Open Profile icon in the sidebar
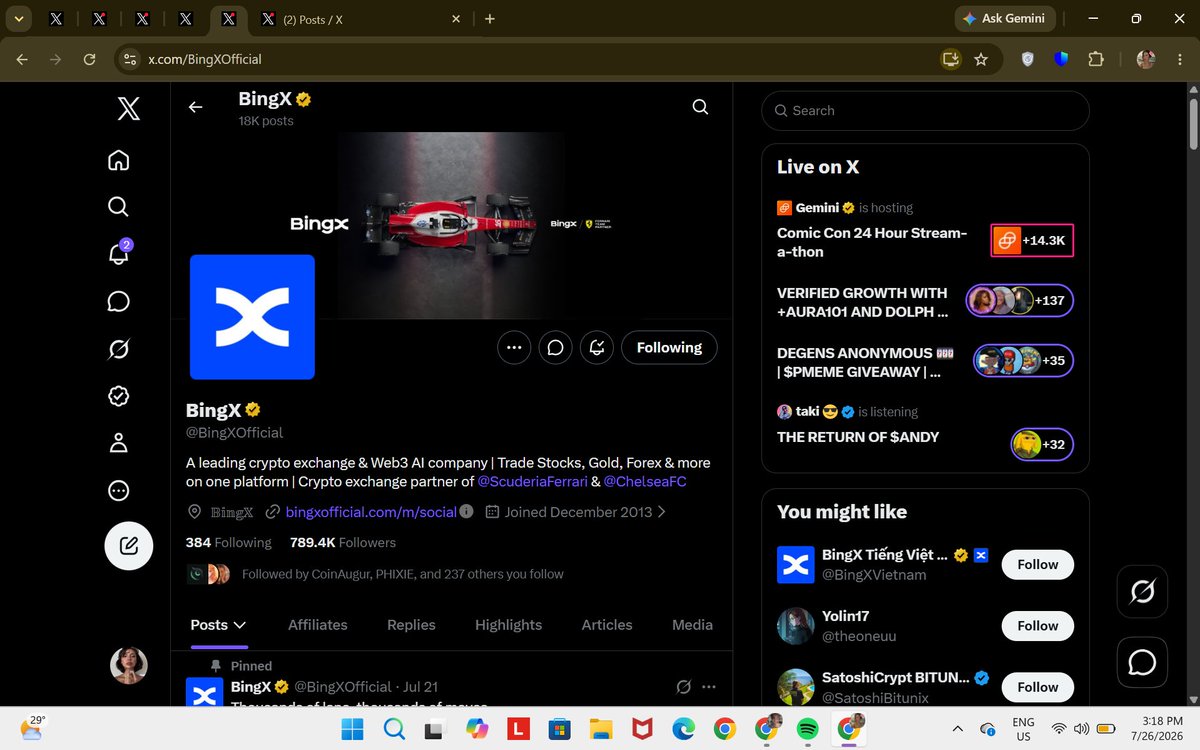This screenshot has width=1200, height=750. (x=118, y=443)
